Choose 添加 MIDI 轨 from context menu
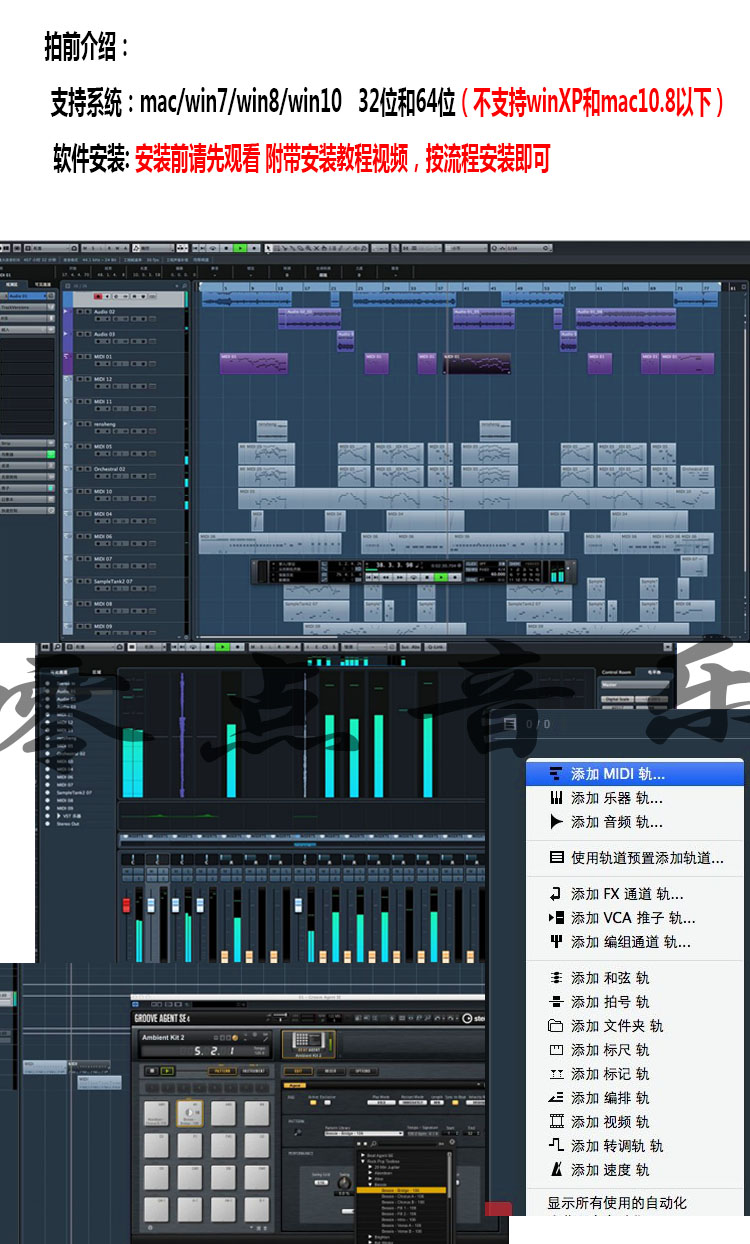 pyautogui.click(x=635, y=774)
